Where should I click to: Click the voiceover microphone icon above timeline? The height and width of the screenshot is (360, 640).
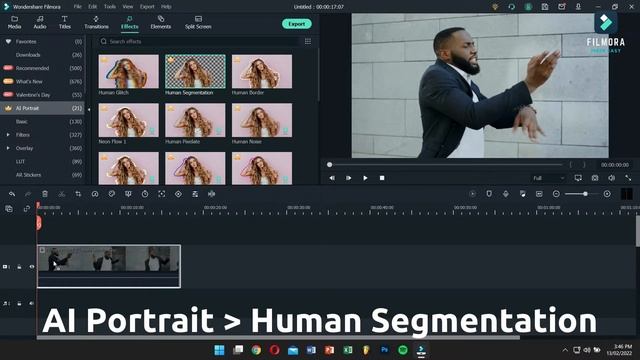506,194
